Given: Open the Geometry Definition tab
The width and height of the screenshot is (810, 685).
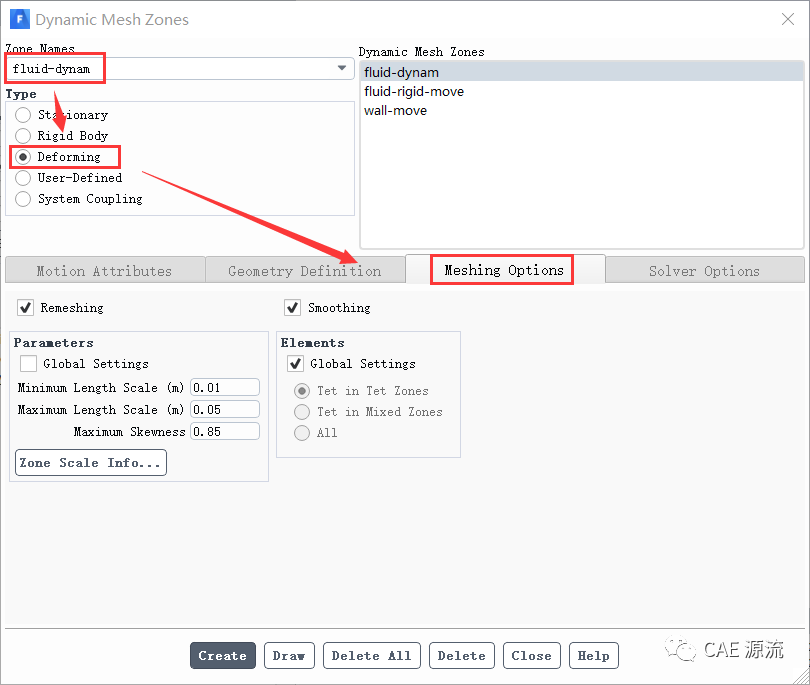Looking at the screenshot, I should 304,271.
